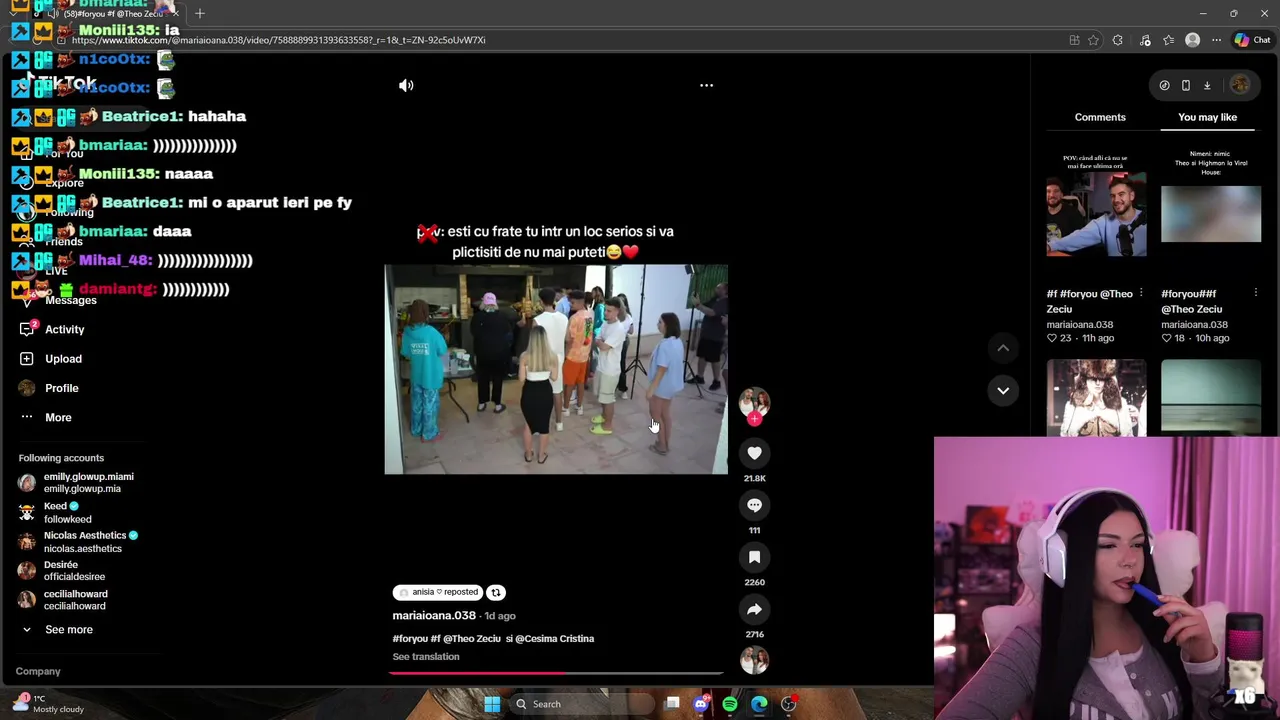The image size is (1280, 720).
Task: Mute the TikTok video with speaker icon
Action: (x=406, y=86)
